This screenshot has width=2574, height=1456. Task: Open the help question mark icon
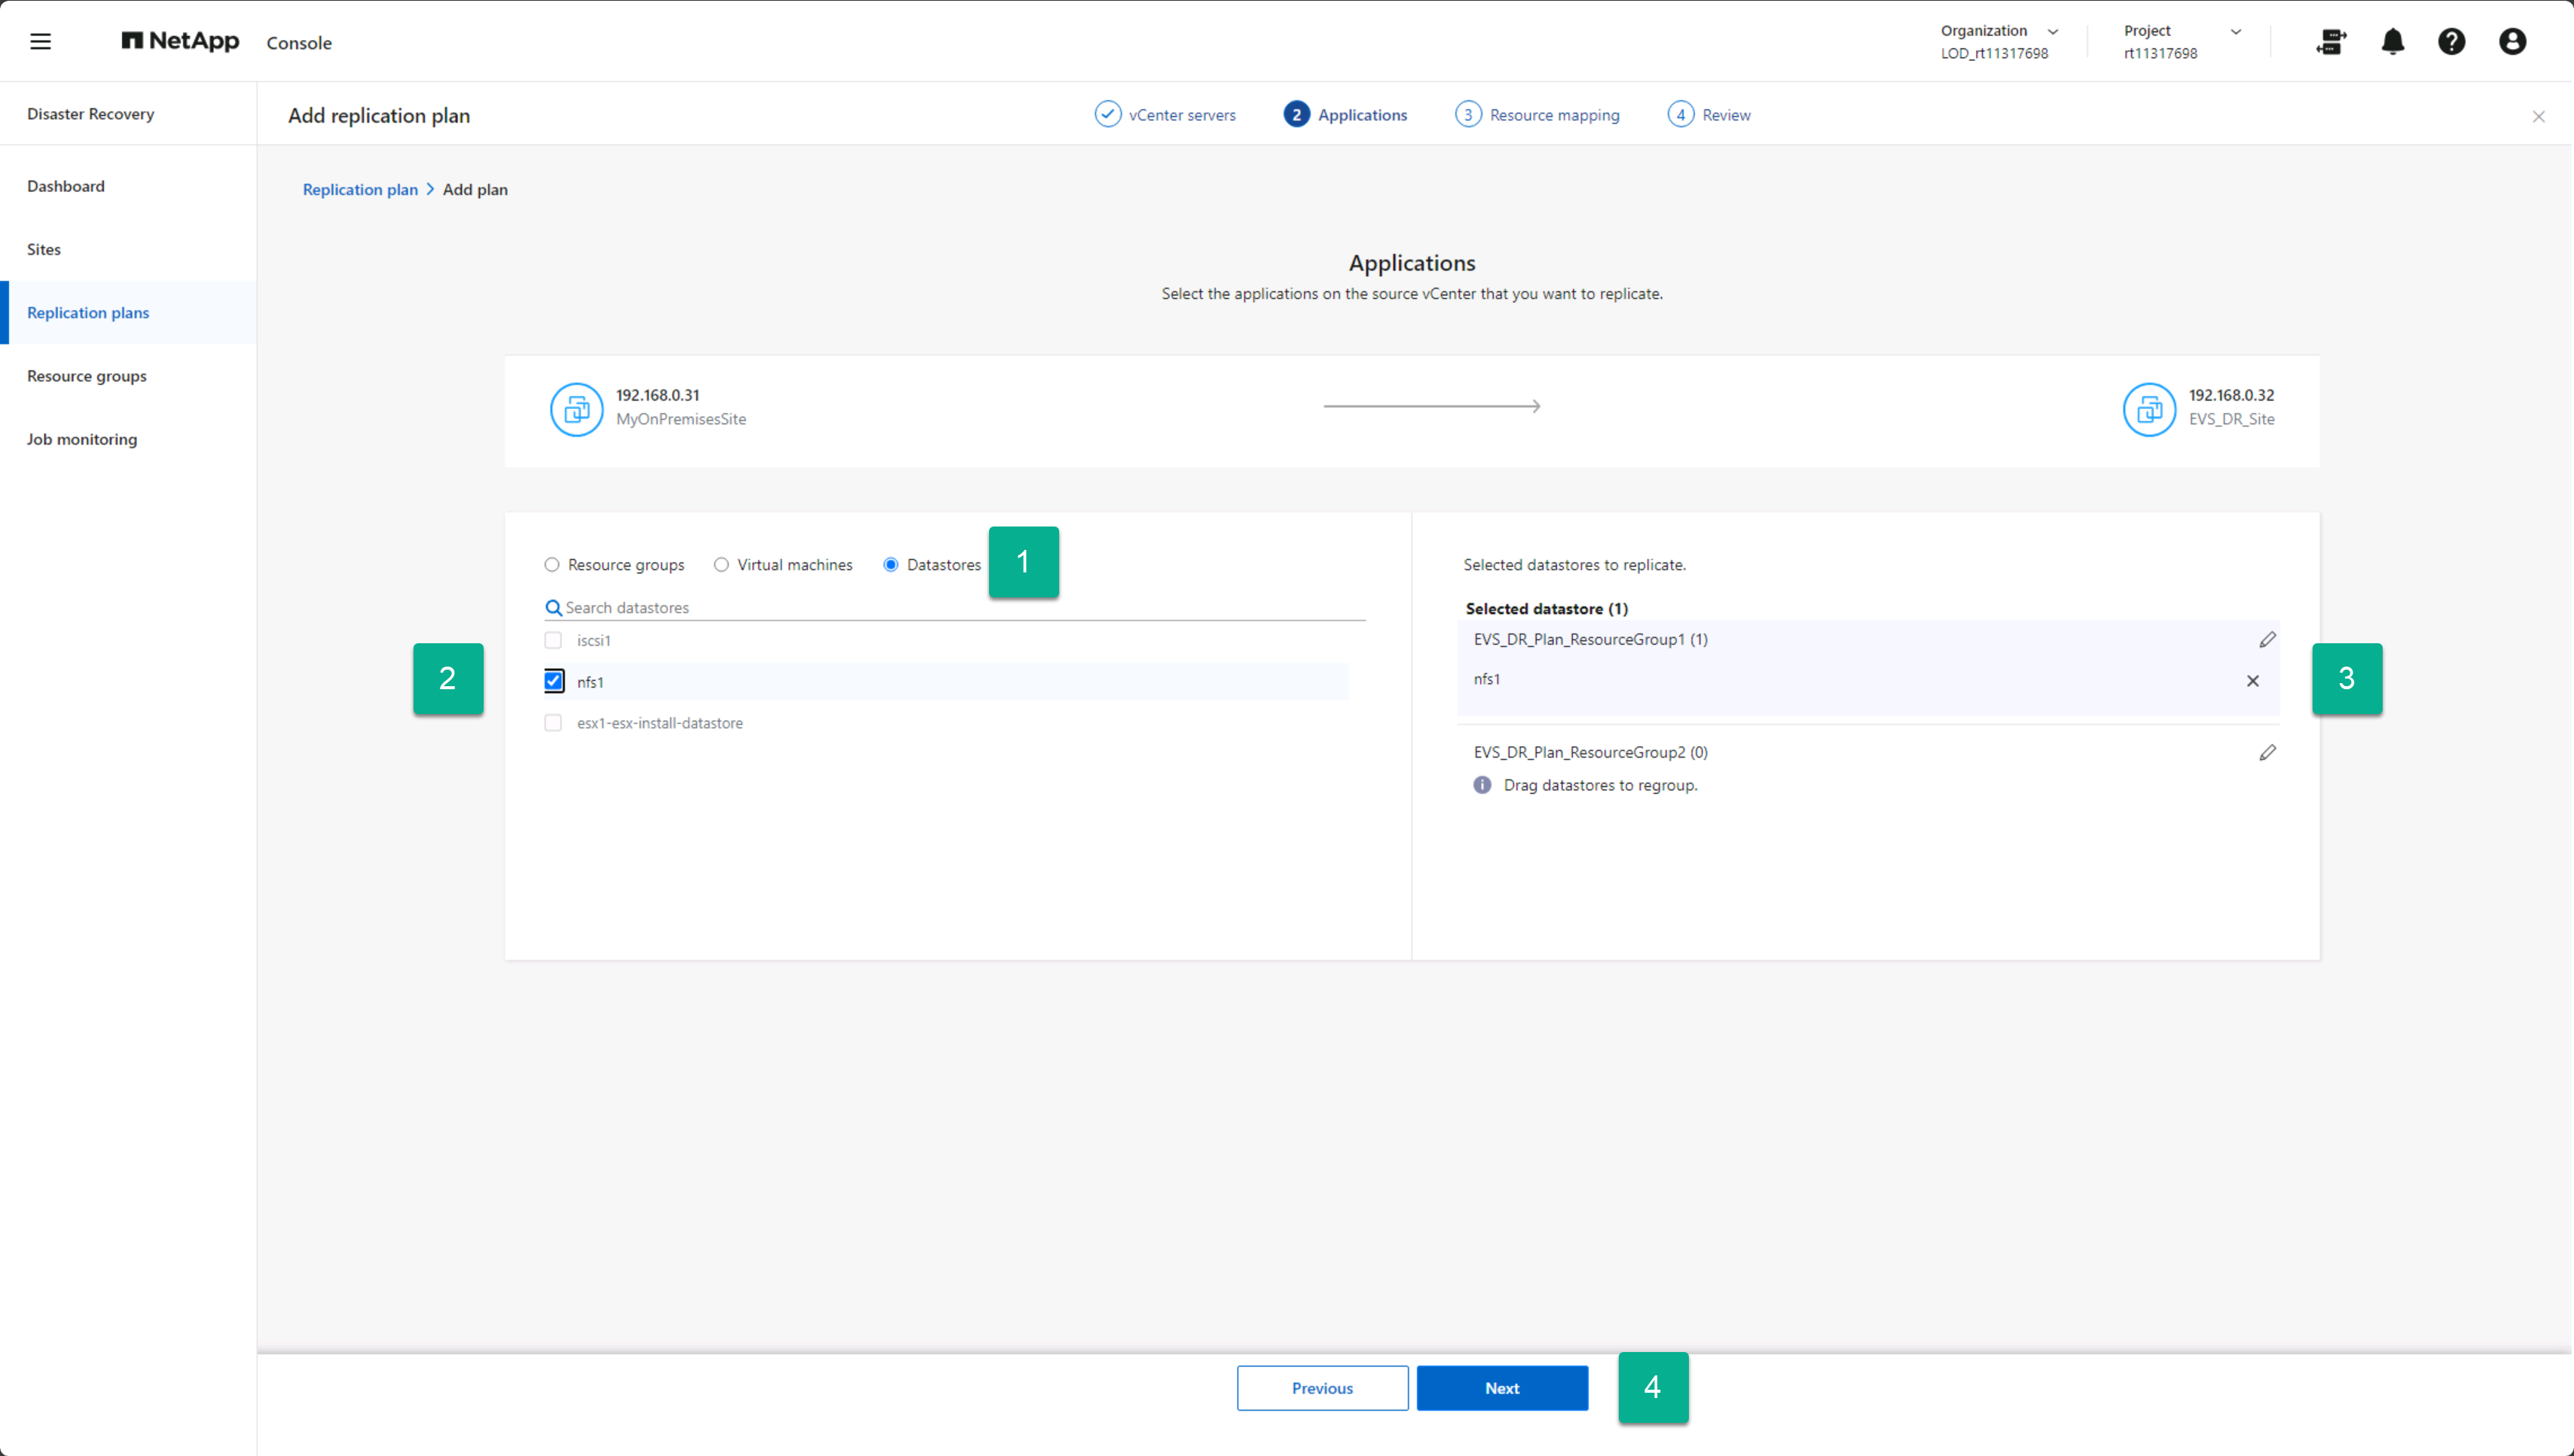click(x=2451, y=41)
